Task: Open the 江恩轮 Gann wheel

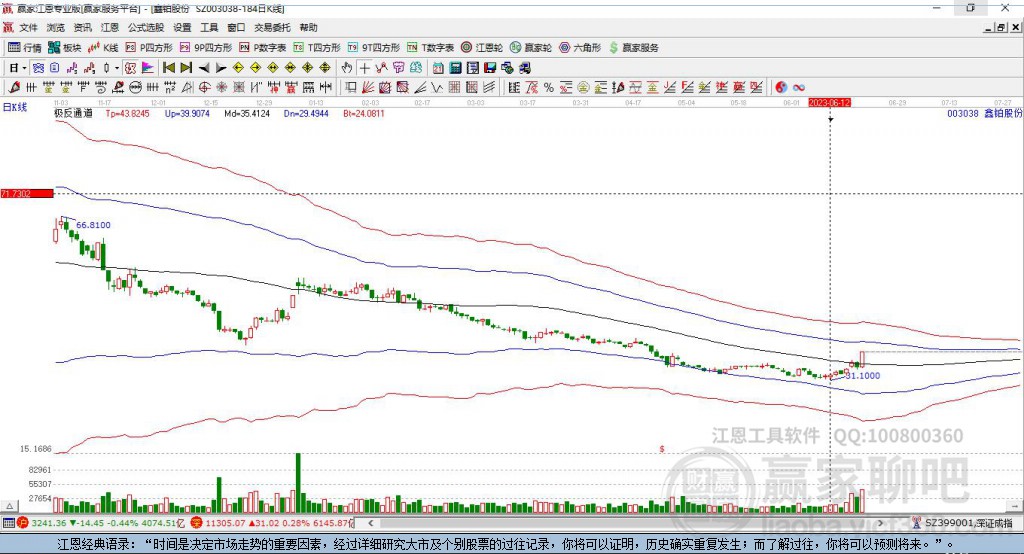Action: pyautogui.click(x=482, y=48)
